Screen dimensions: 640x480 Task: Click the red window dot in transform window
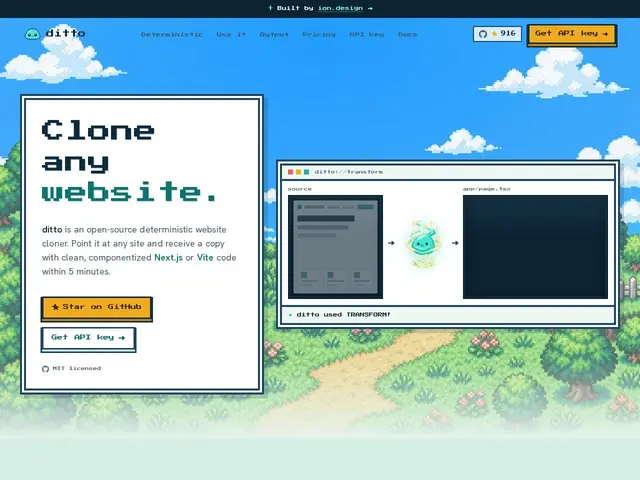click(291, 172)
